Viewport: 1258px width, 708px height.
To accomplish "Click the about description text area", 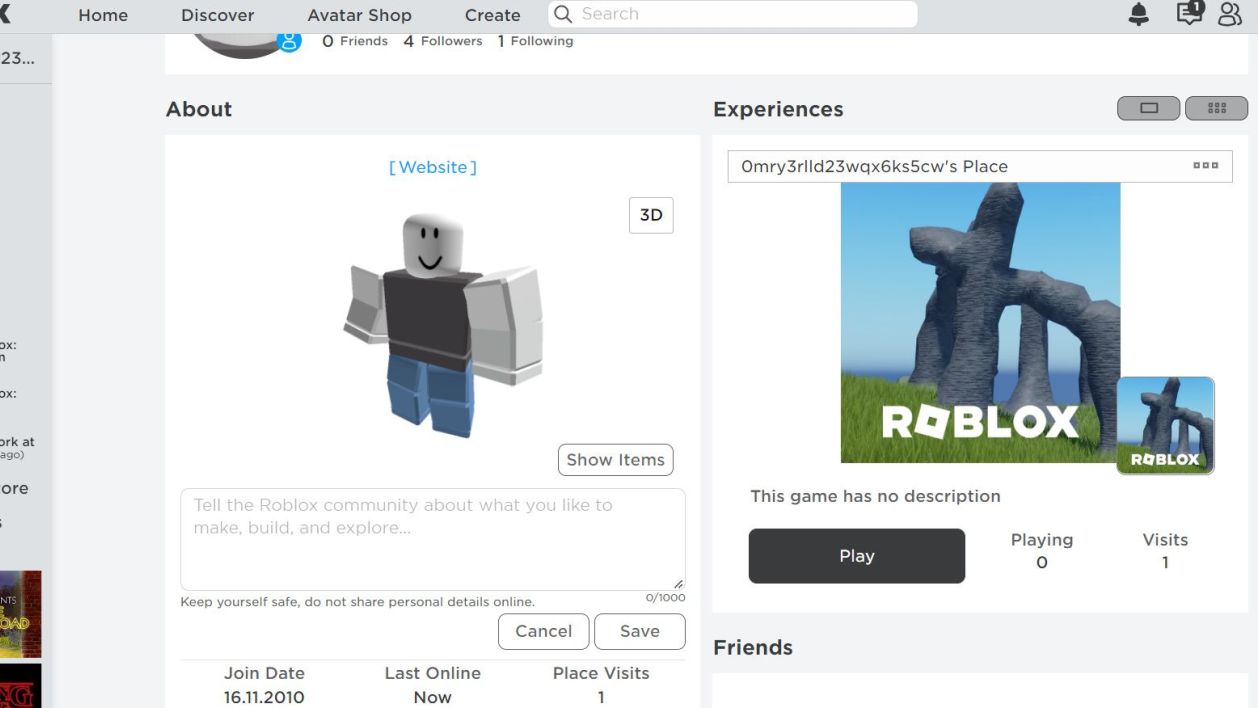I will 433,539.
